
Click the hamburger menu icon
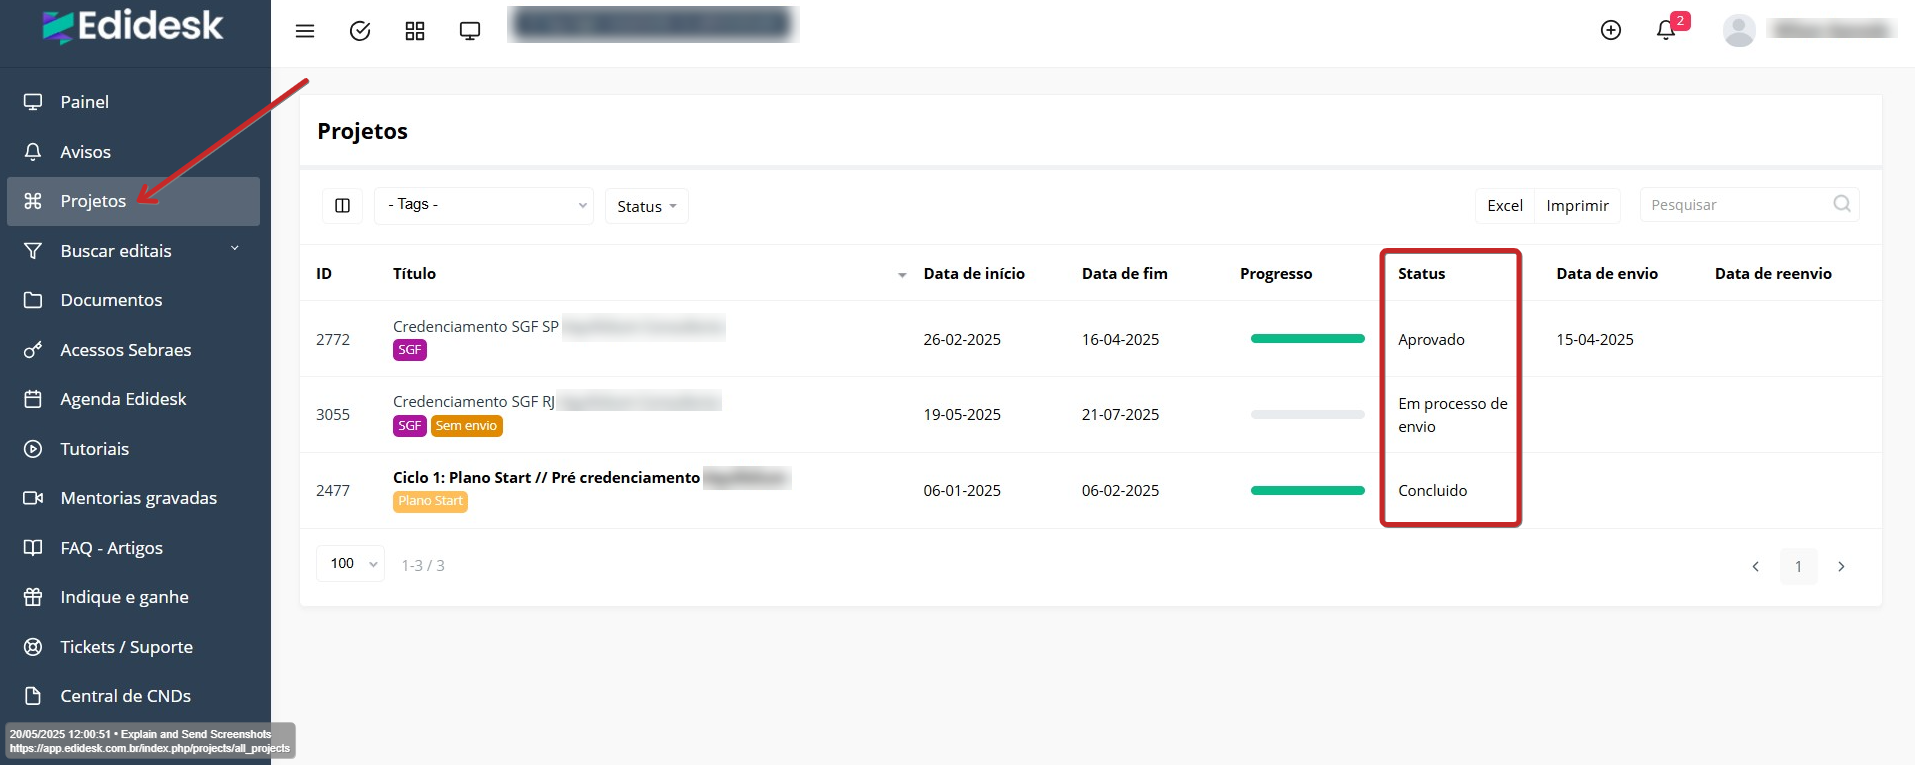tap(305, 31)
